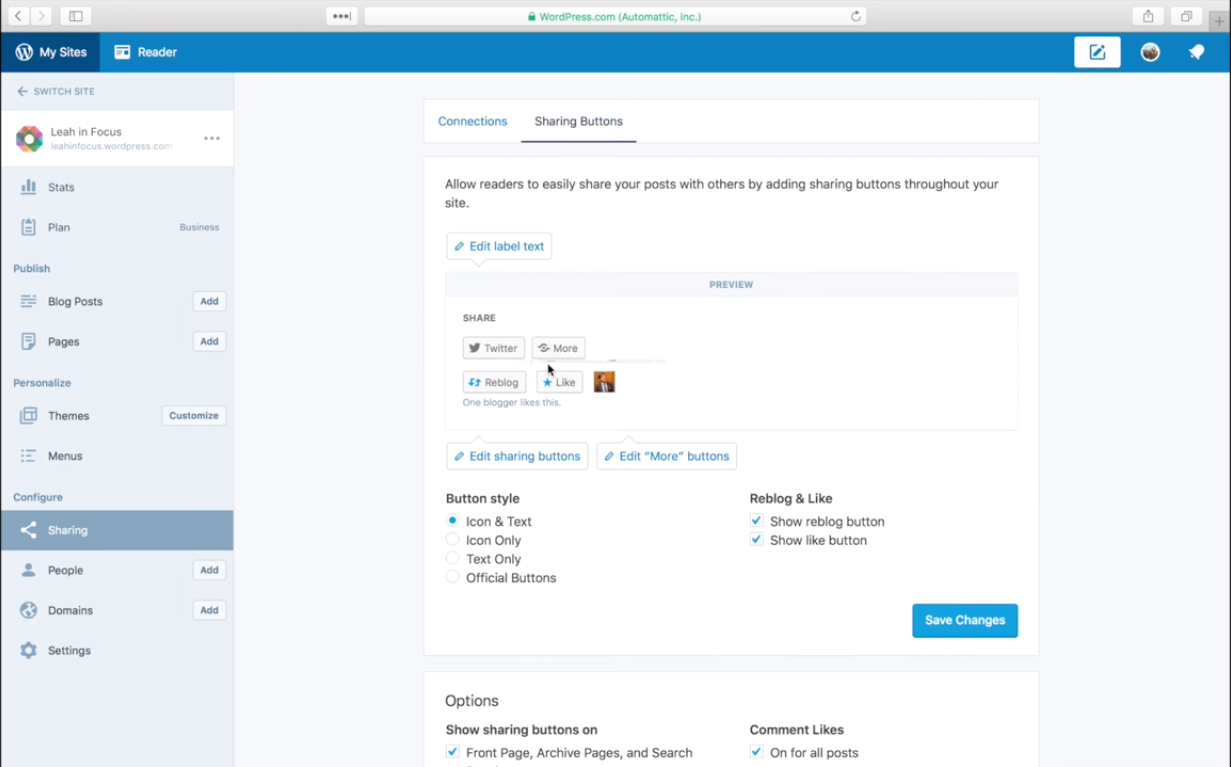Image resolution: width=1231 pixels, height=767 pixels.
Task: Click the Save Changes button
Action: point(964,620)
